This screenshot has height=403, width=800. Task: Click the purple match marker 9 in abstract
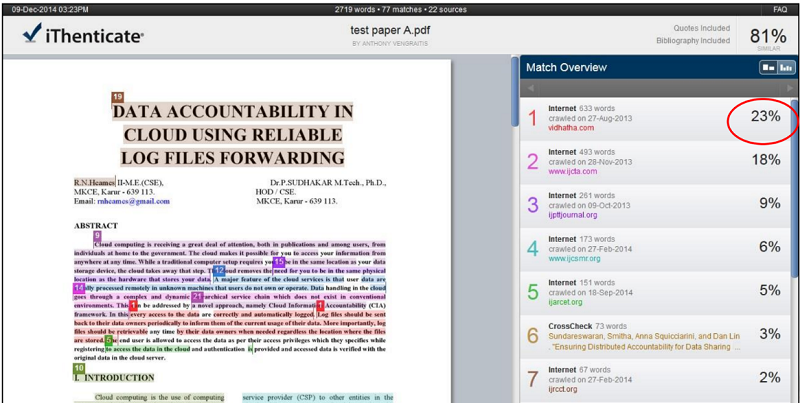(97, 236)
